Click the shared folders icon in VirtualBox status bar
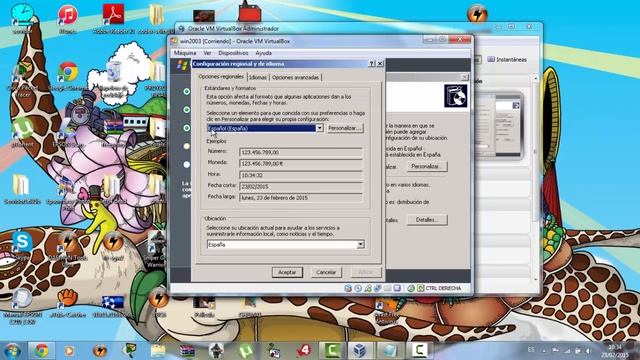The image size is (640, 360). click(387, 289)
